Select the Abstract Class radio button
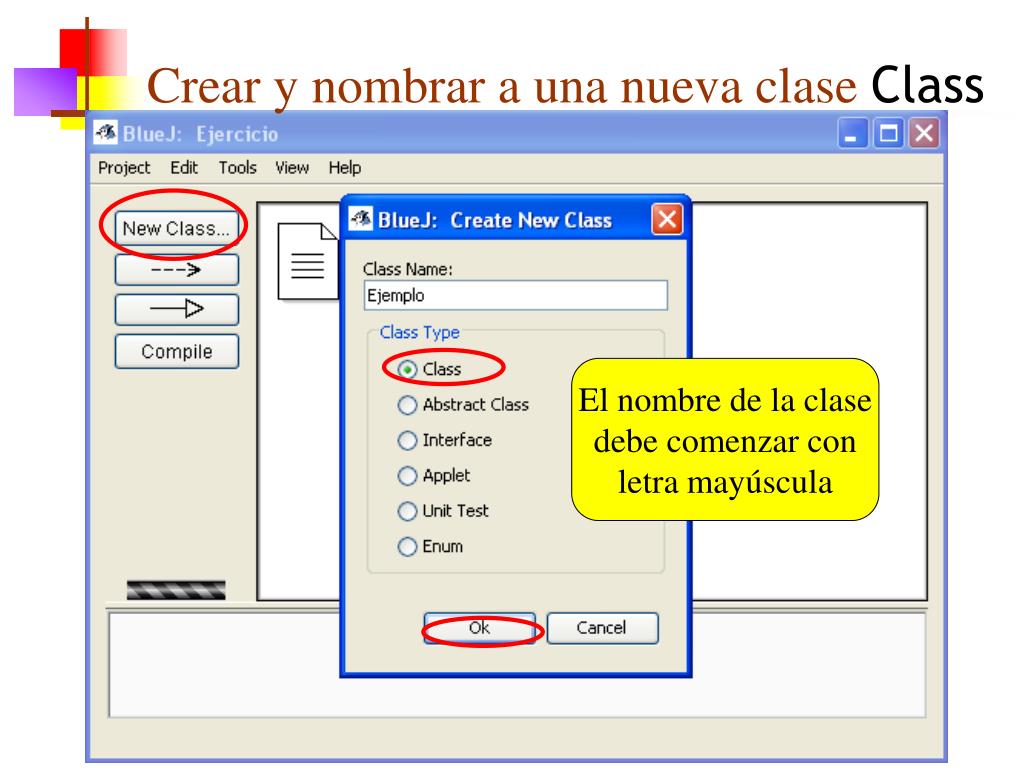 407,405
